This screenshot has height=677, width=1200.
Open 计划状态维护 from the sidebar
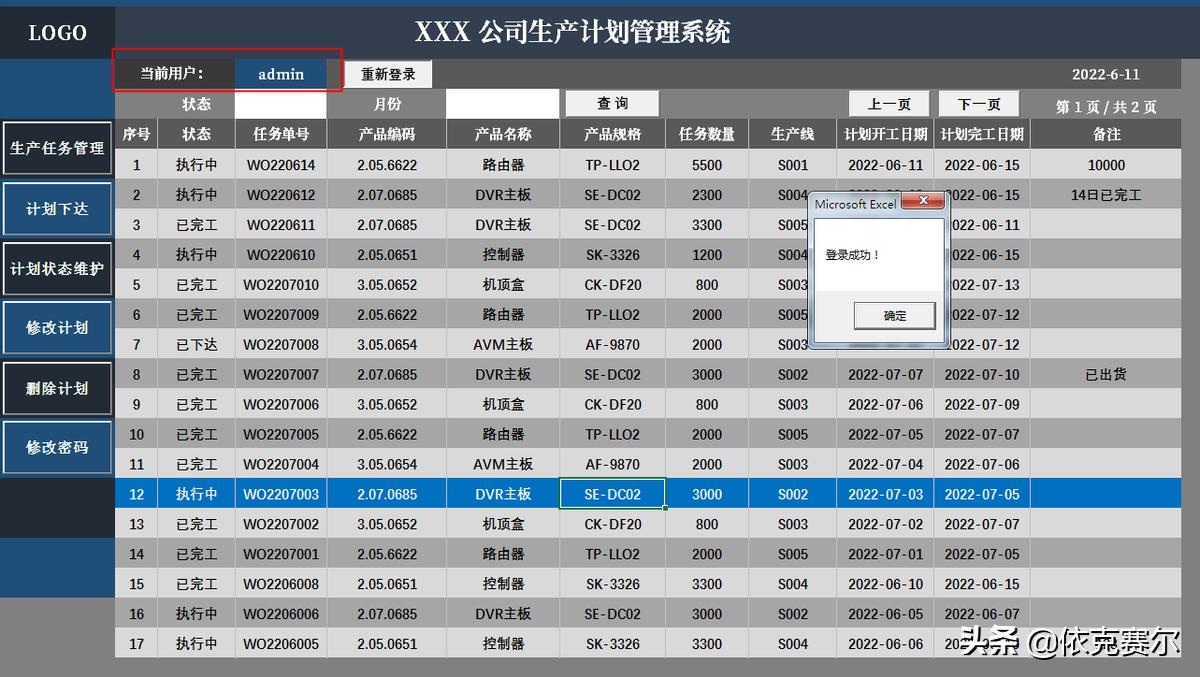pyautogui.click(x=57, y=269)
